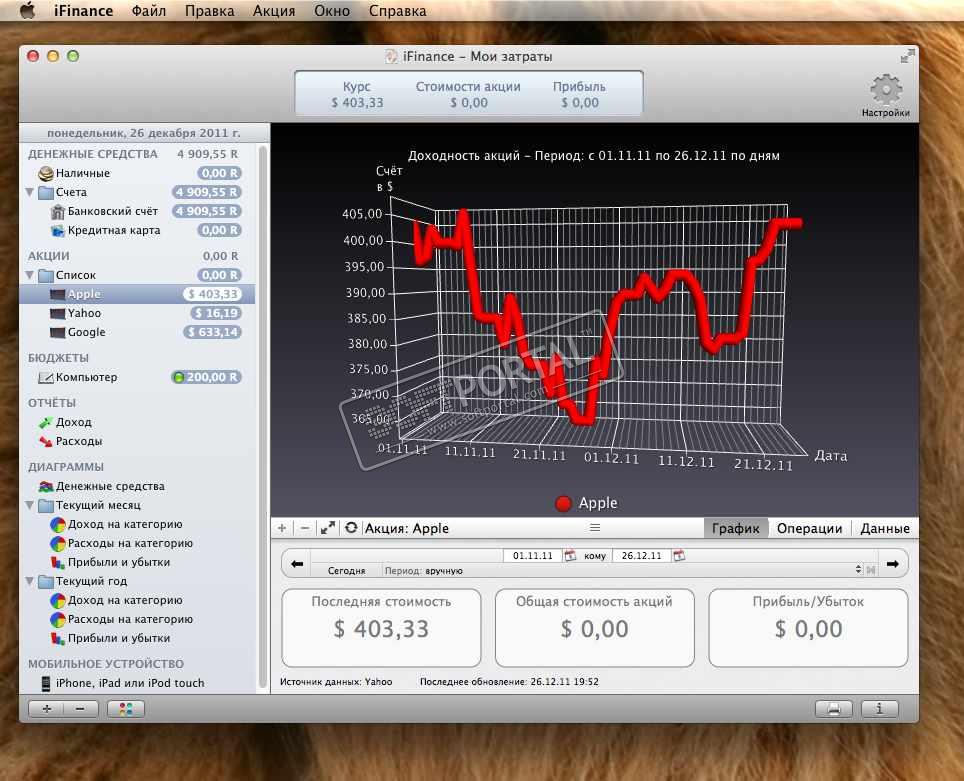Click the print button at bottom right

pos(834,709)
